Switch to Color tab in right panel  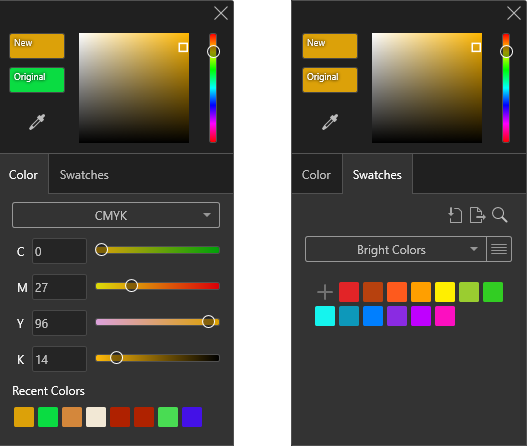point(316,175)
